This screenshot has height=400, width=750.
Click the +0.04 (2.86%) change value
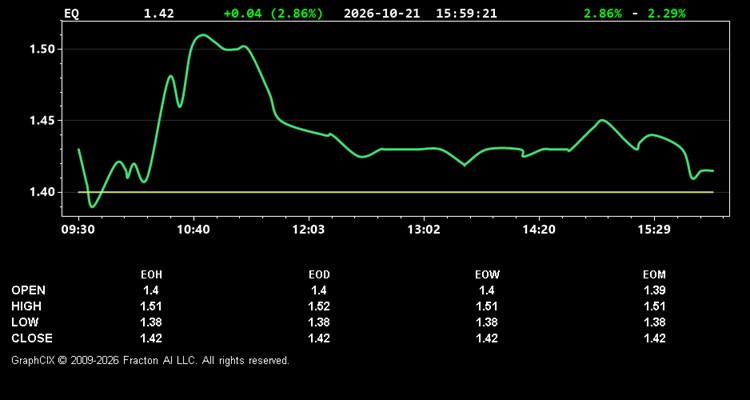tap(273, 13)
